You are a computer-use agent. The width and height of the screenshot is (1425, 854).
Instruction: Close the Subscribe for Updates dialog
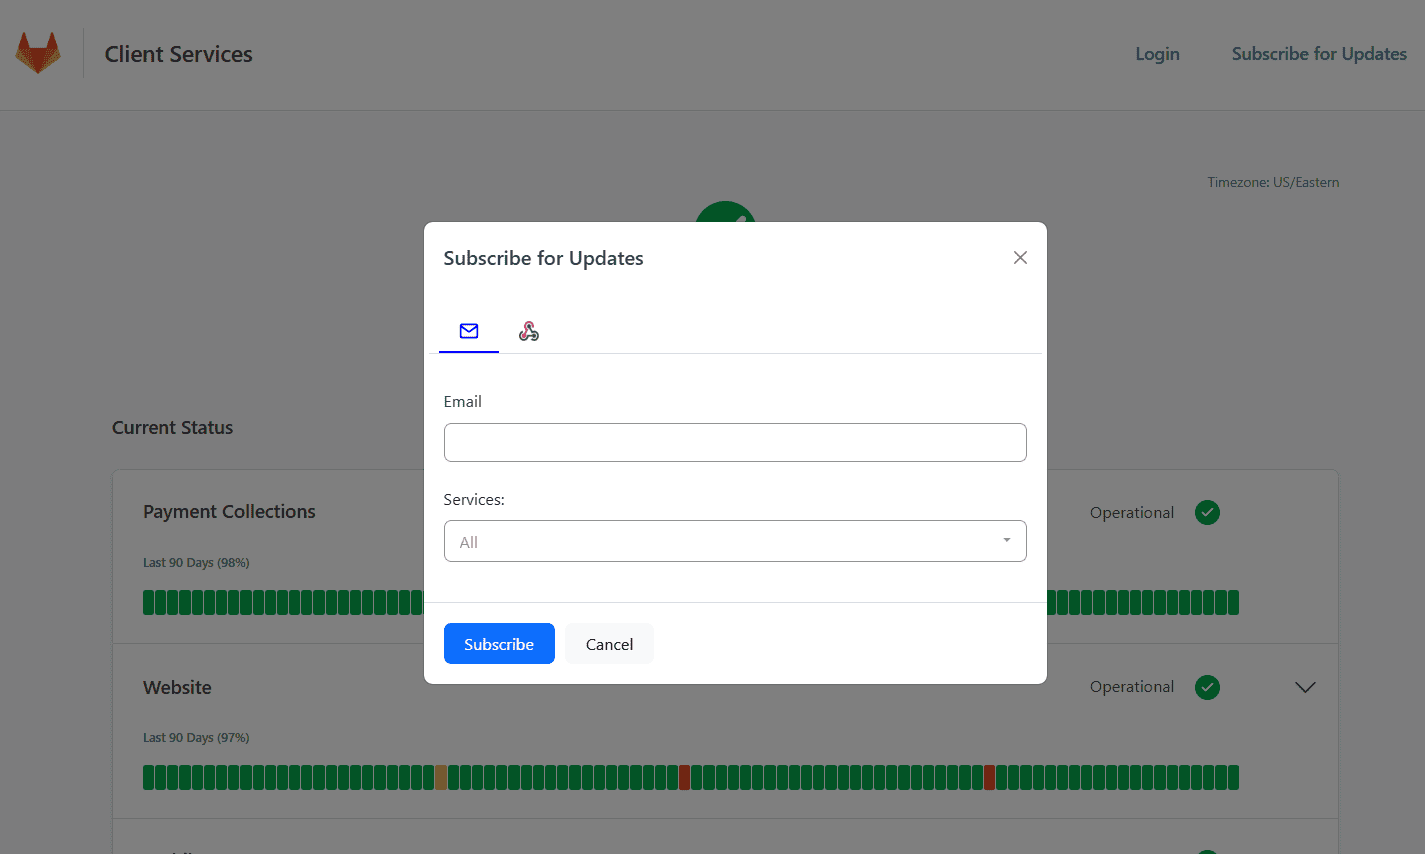(1020, 258)
